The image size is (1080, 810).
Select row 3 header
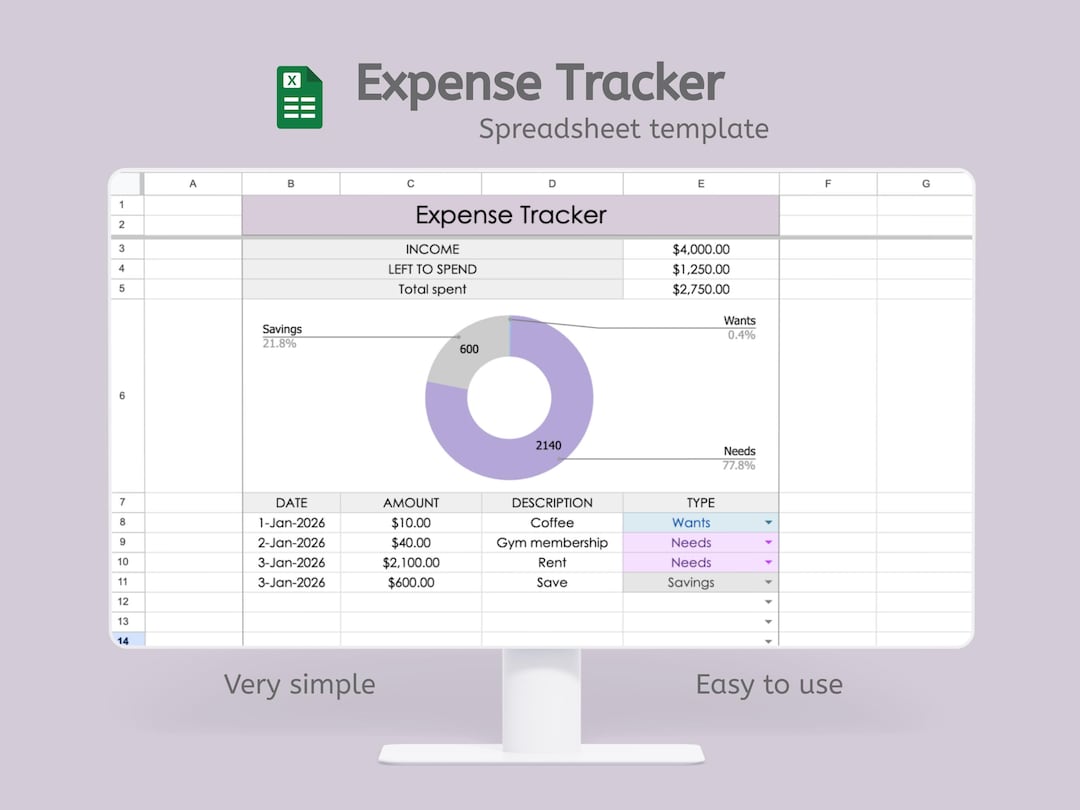tap(127, 249)
